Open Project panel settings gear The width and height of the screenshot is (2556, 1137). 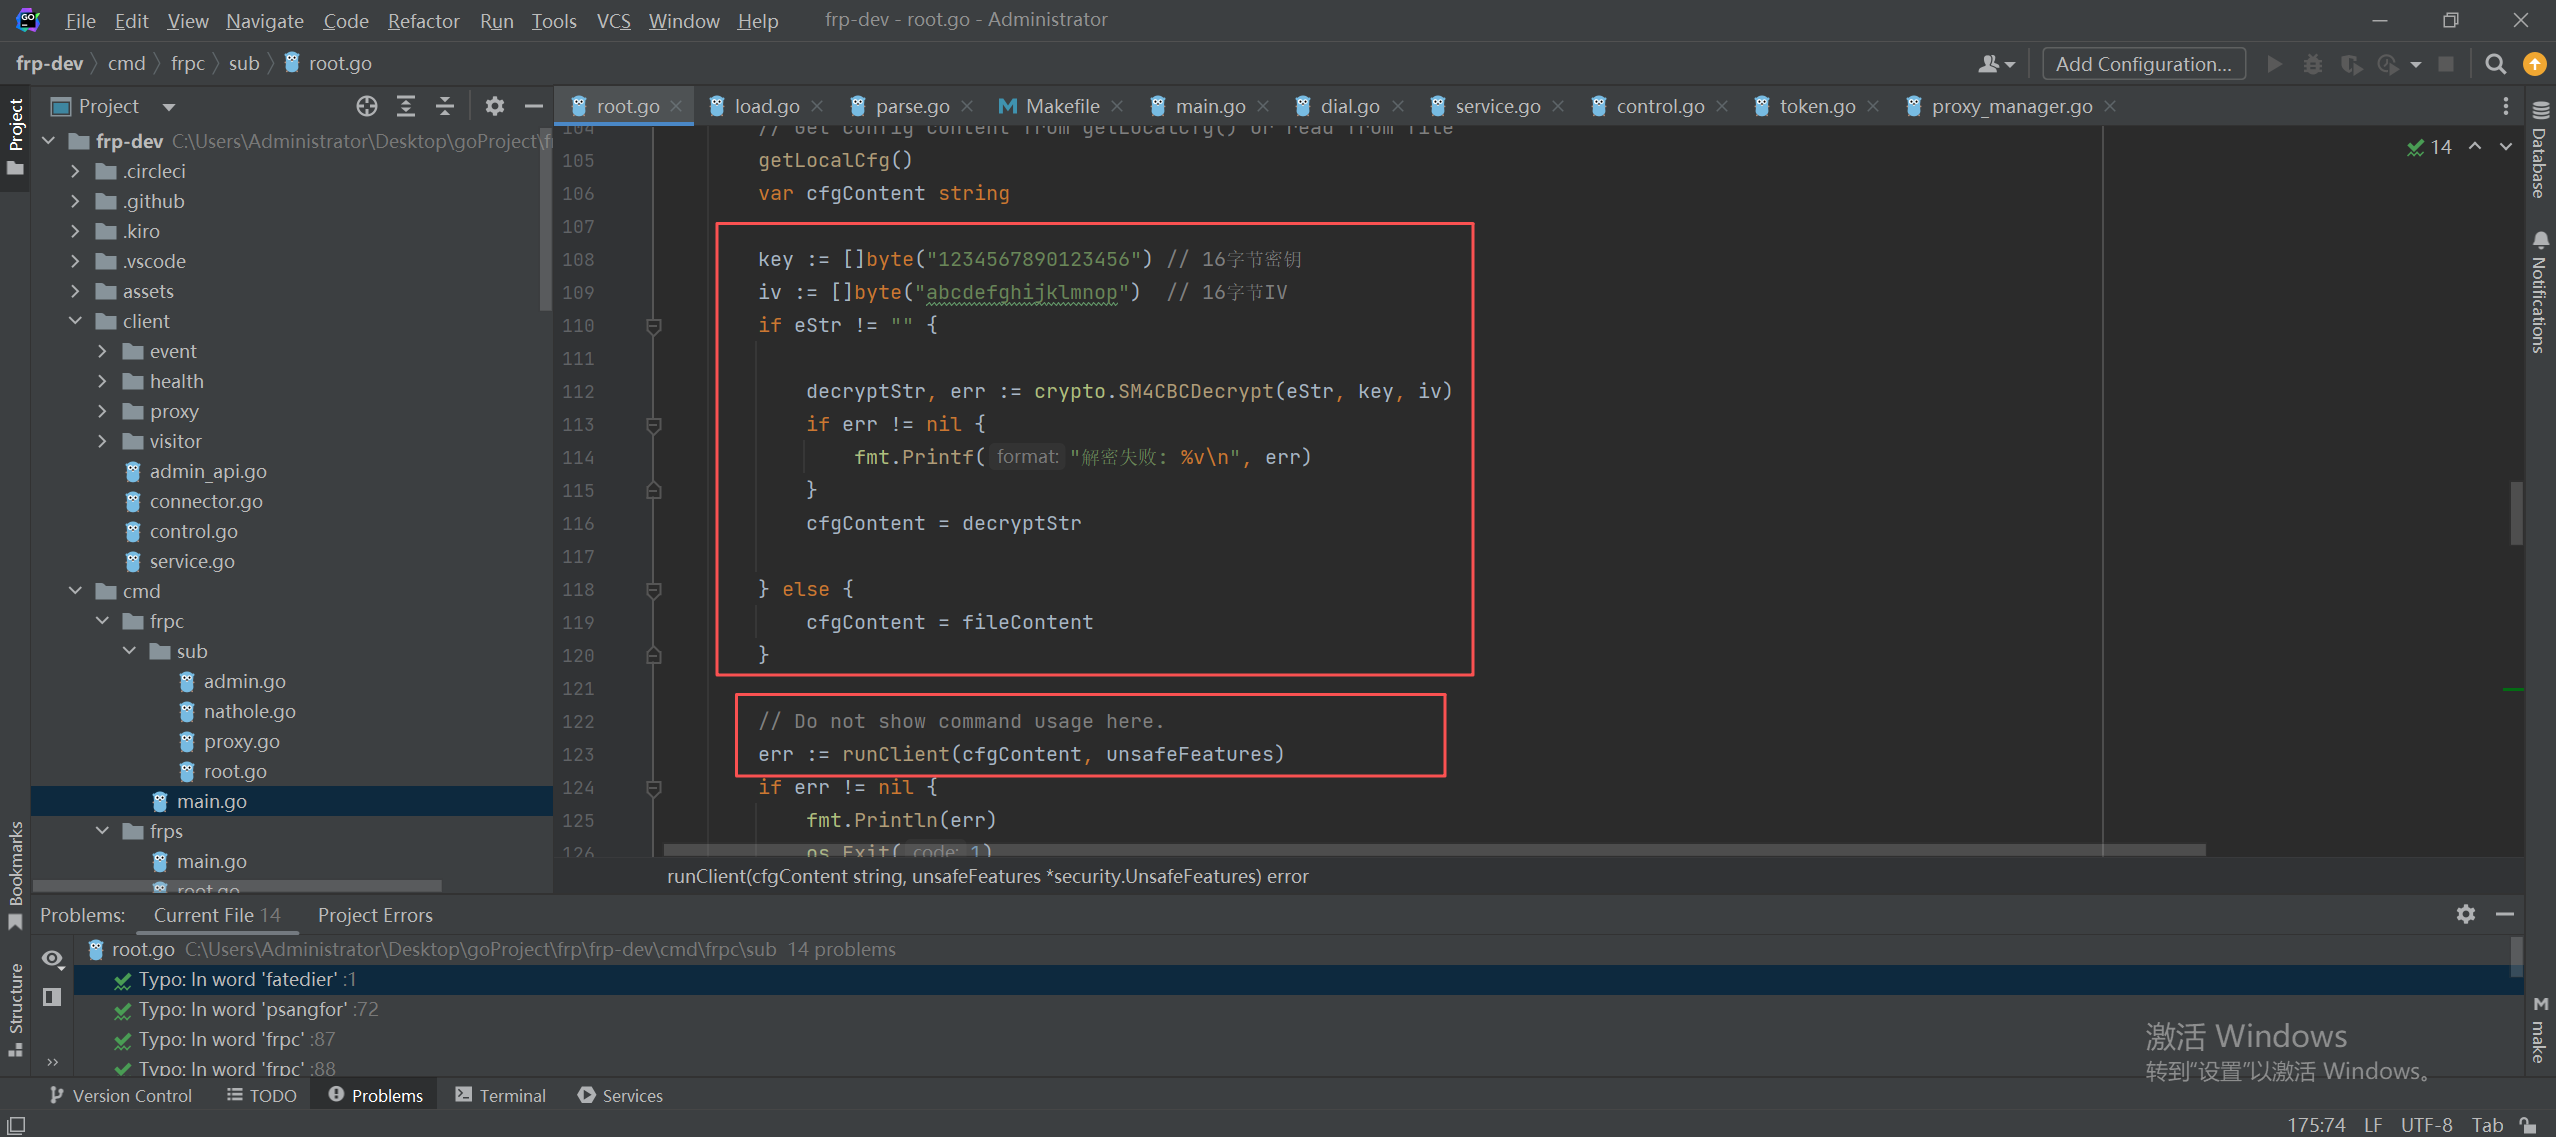494,106
